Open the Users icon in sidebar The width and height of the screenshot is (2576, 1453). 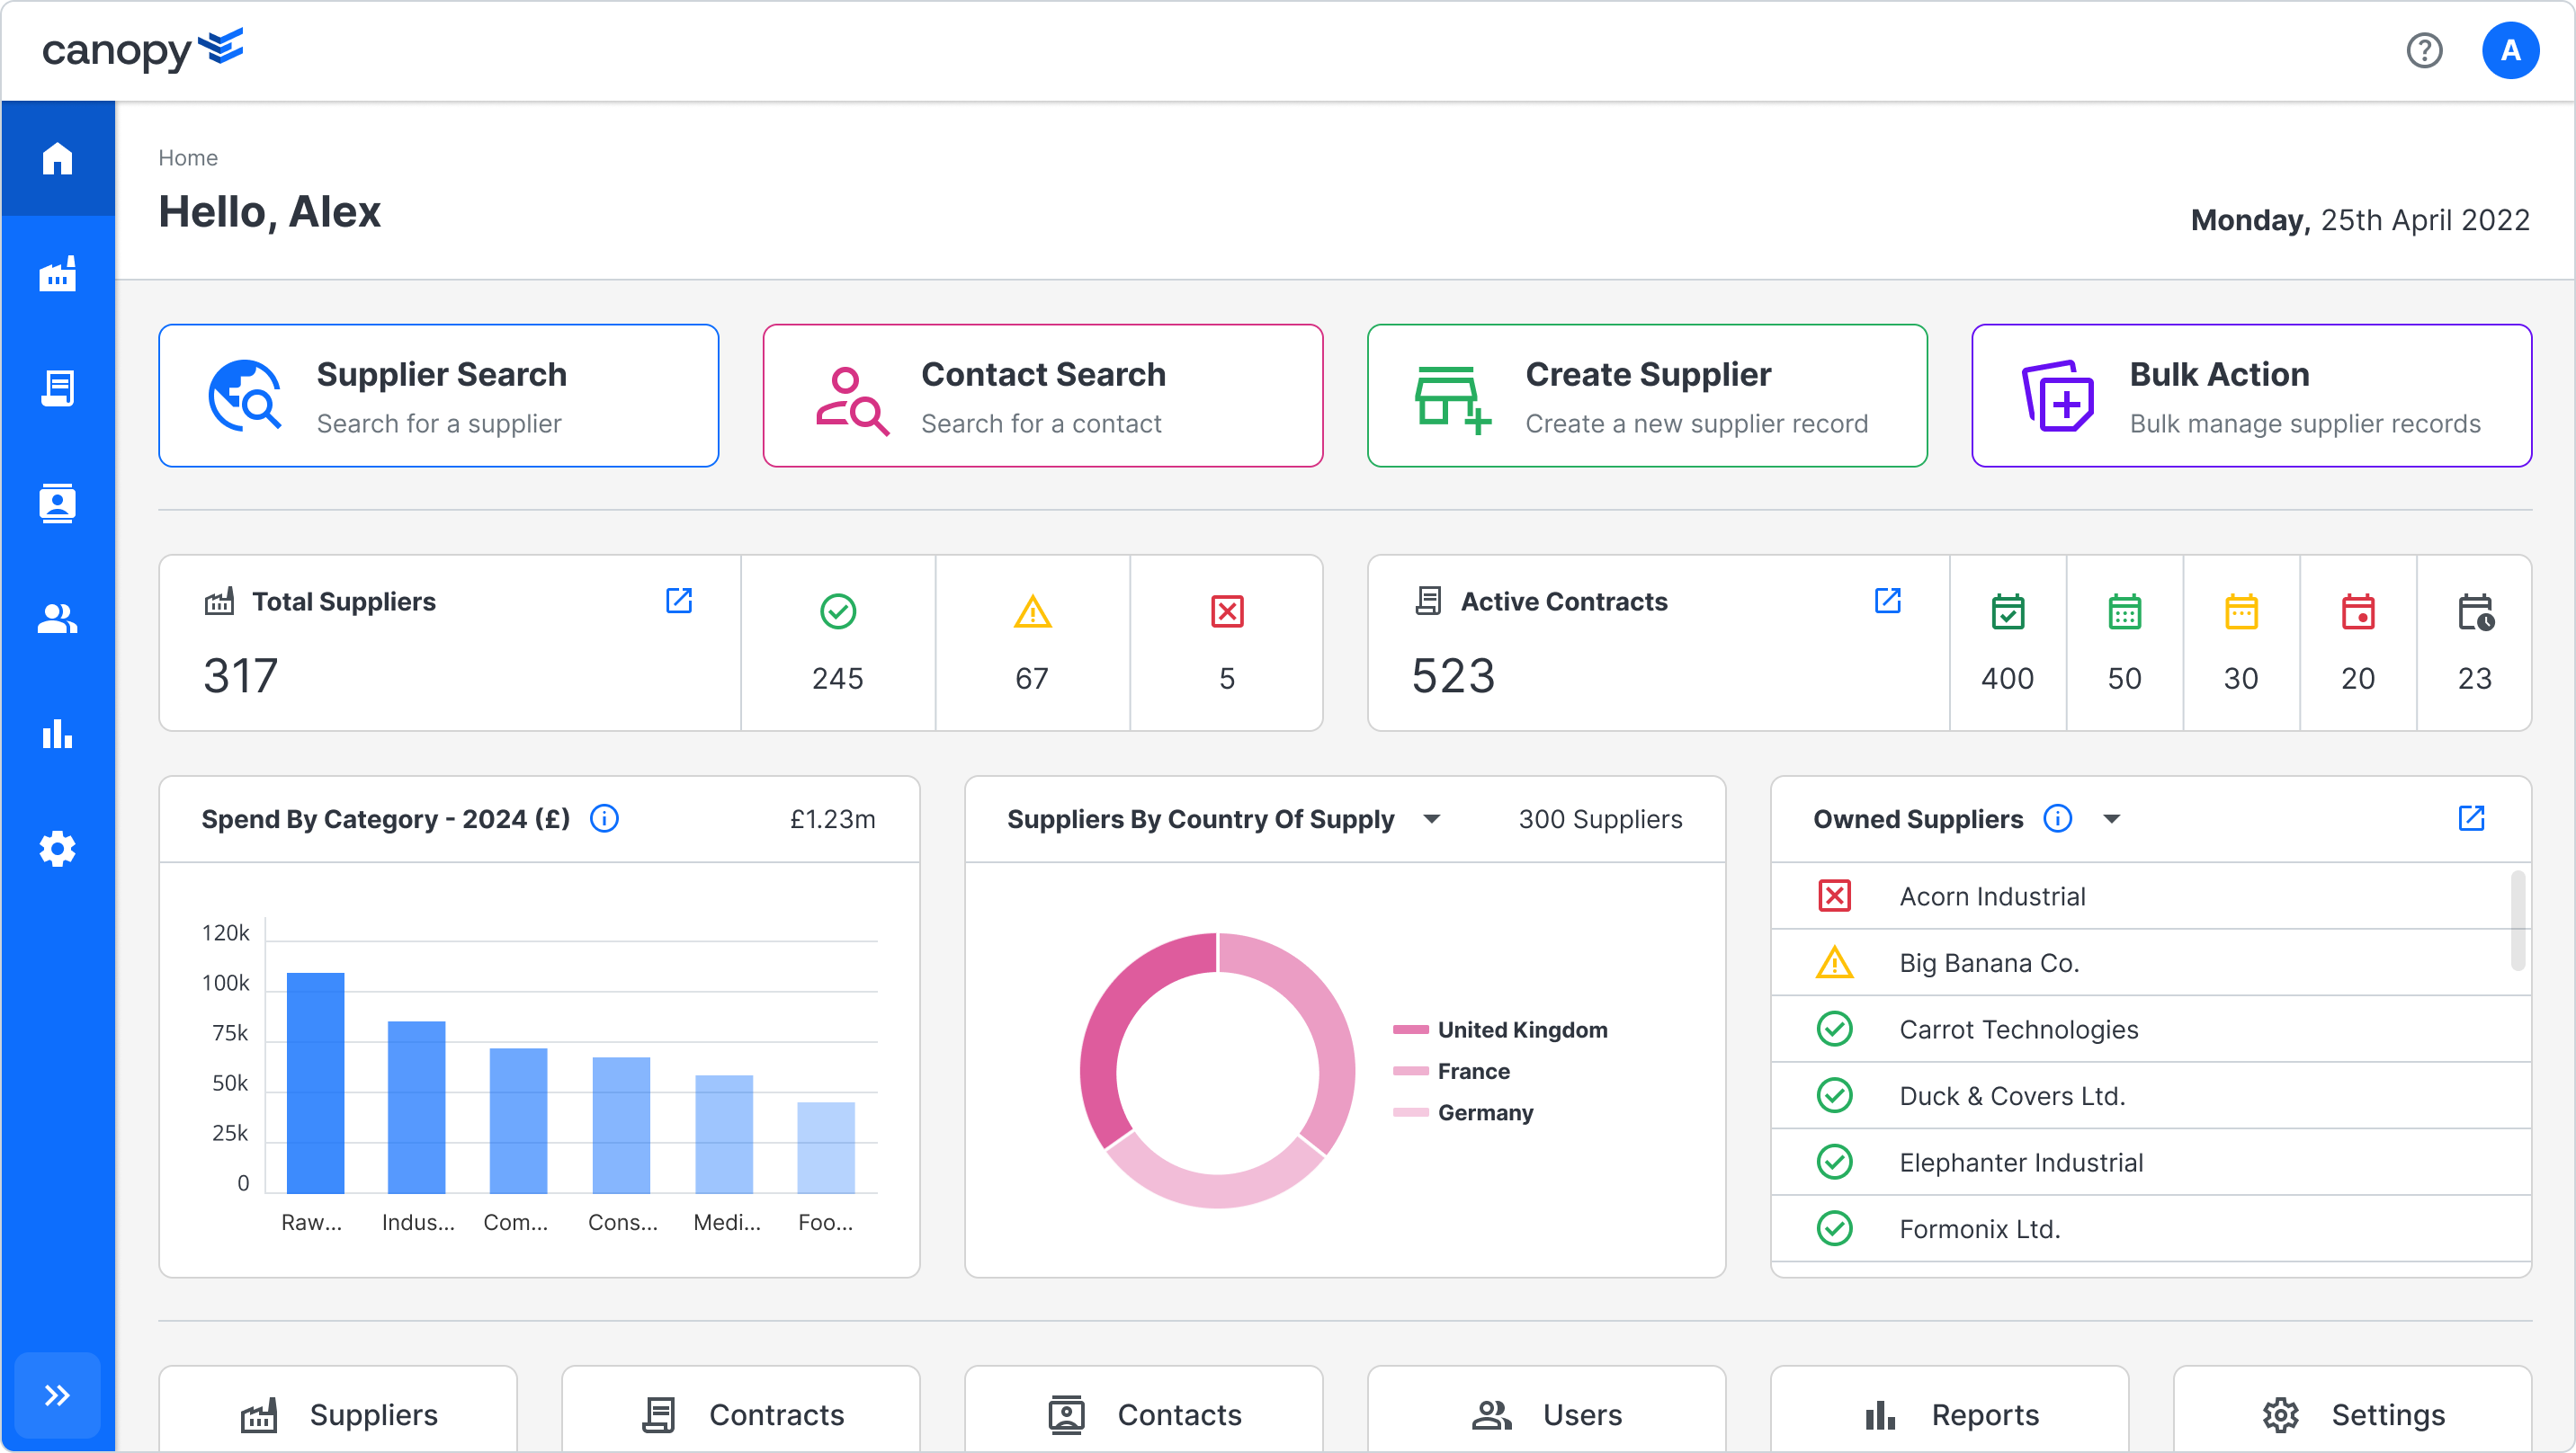point(57,619)
